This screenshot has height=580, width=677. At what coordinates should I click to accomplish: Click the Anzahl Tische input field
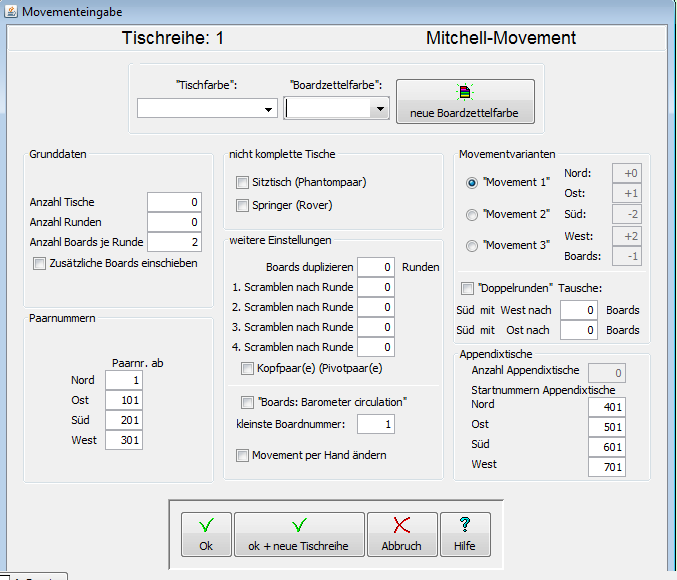point(174,202)
